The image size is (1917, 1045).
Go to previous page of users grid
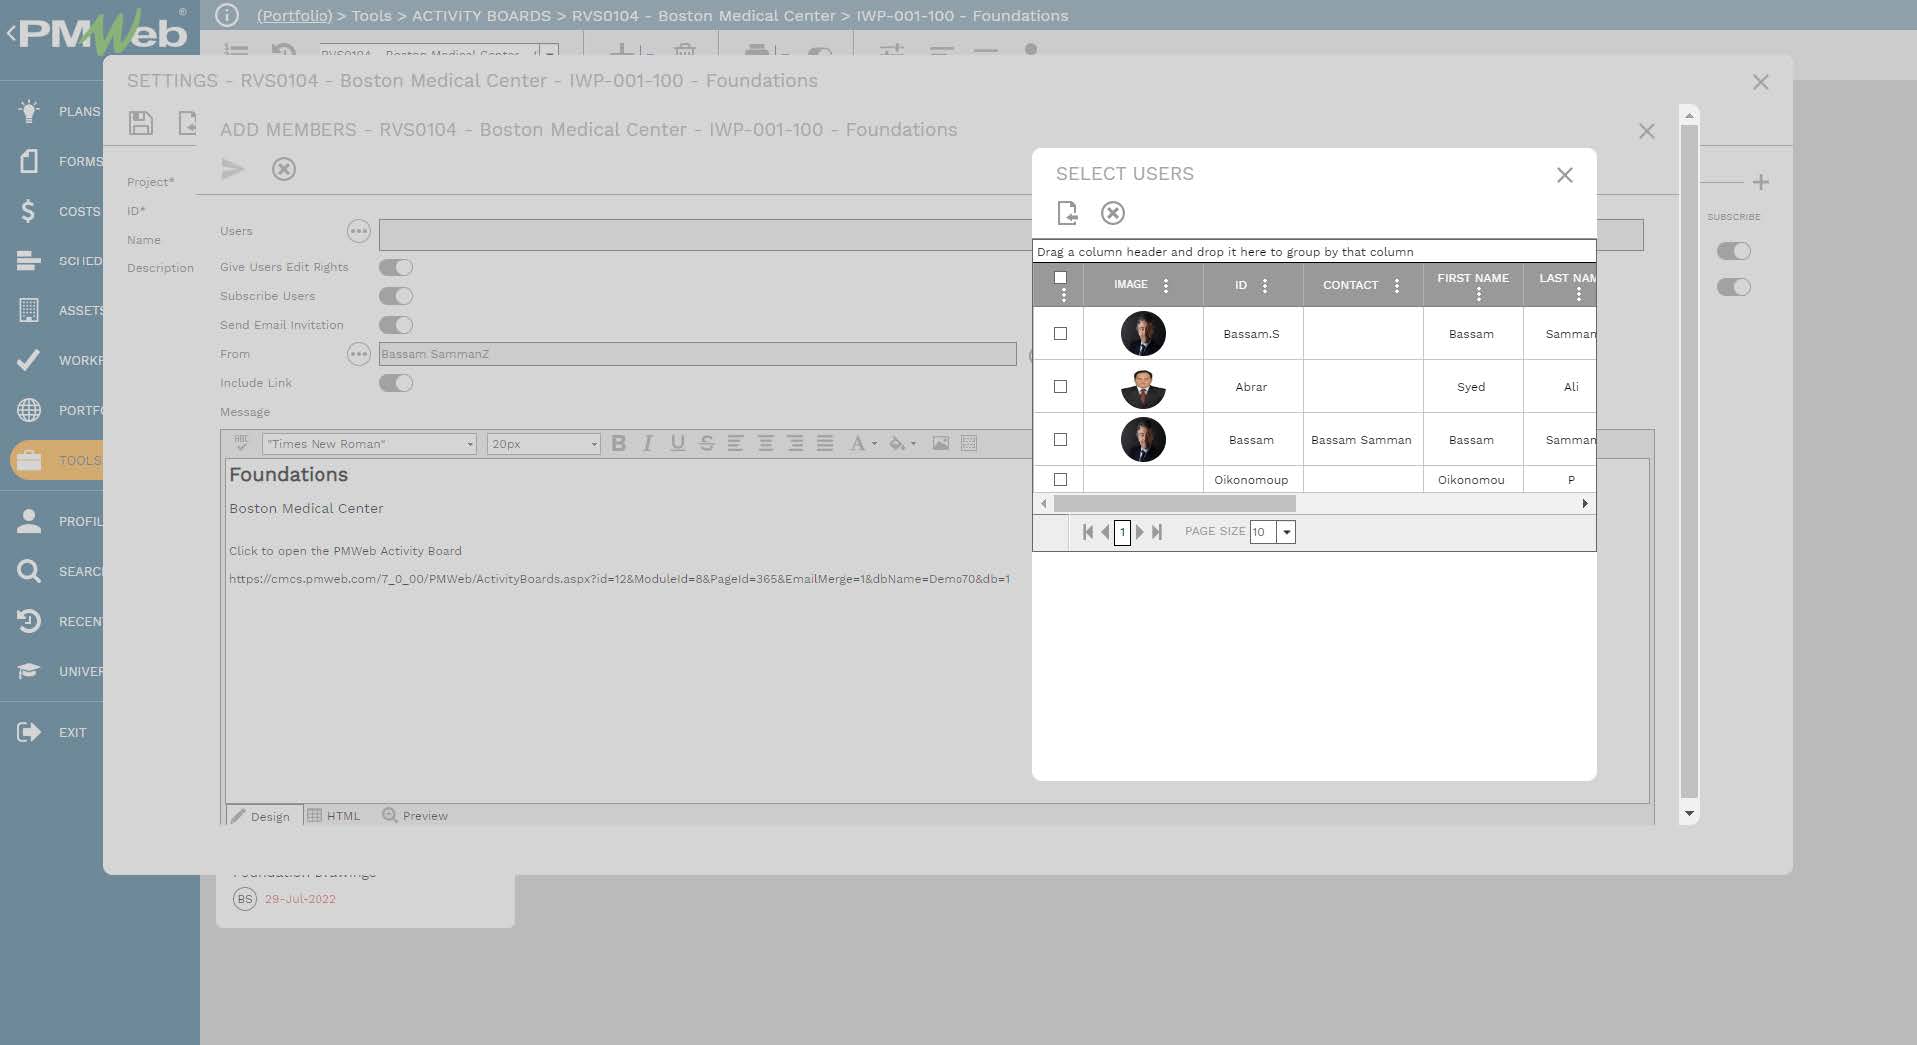click(1105, 532)
